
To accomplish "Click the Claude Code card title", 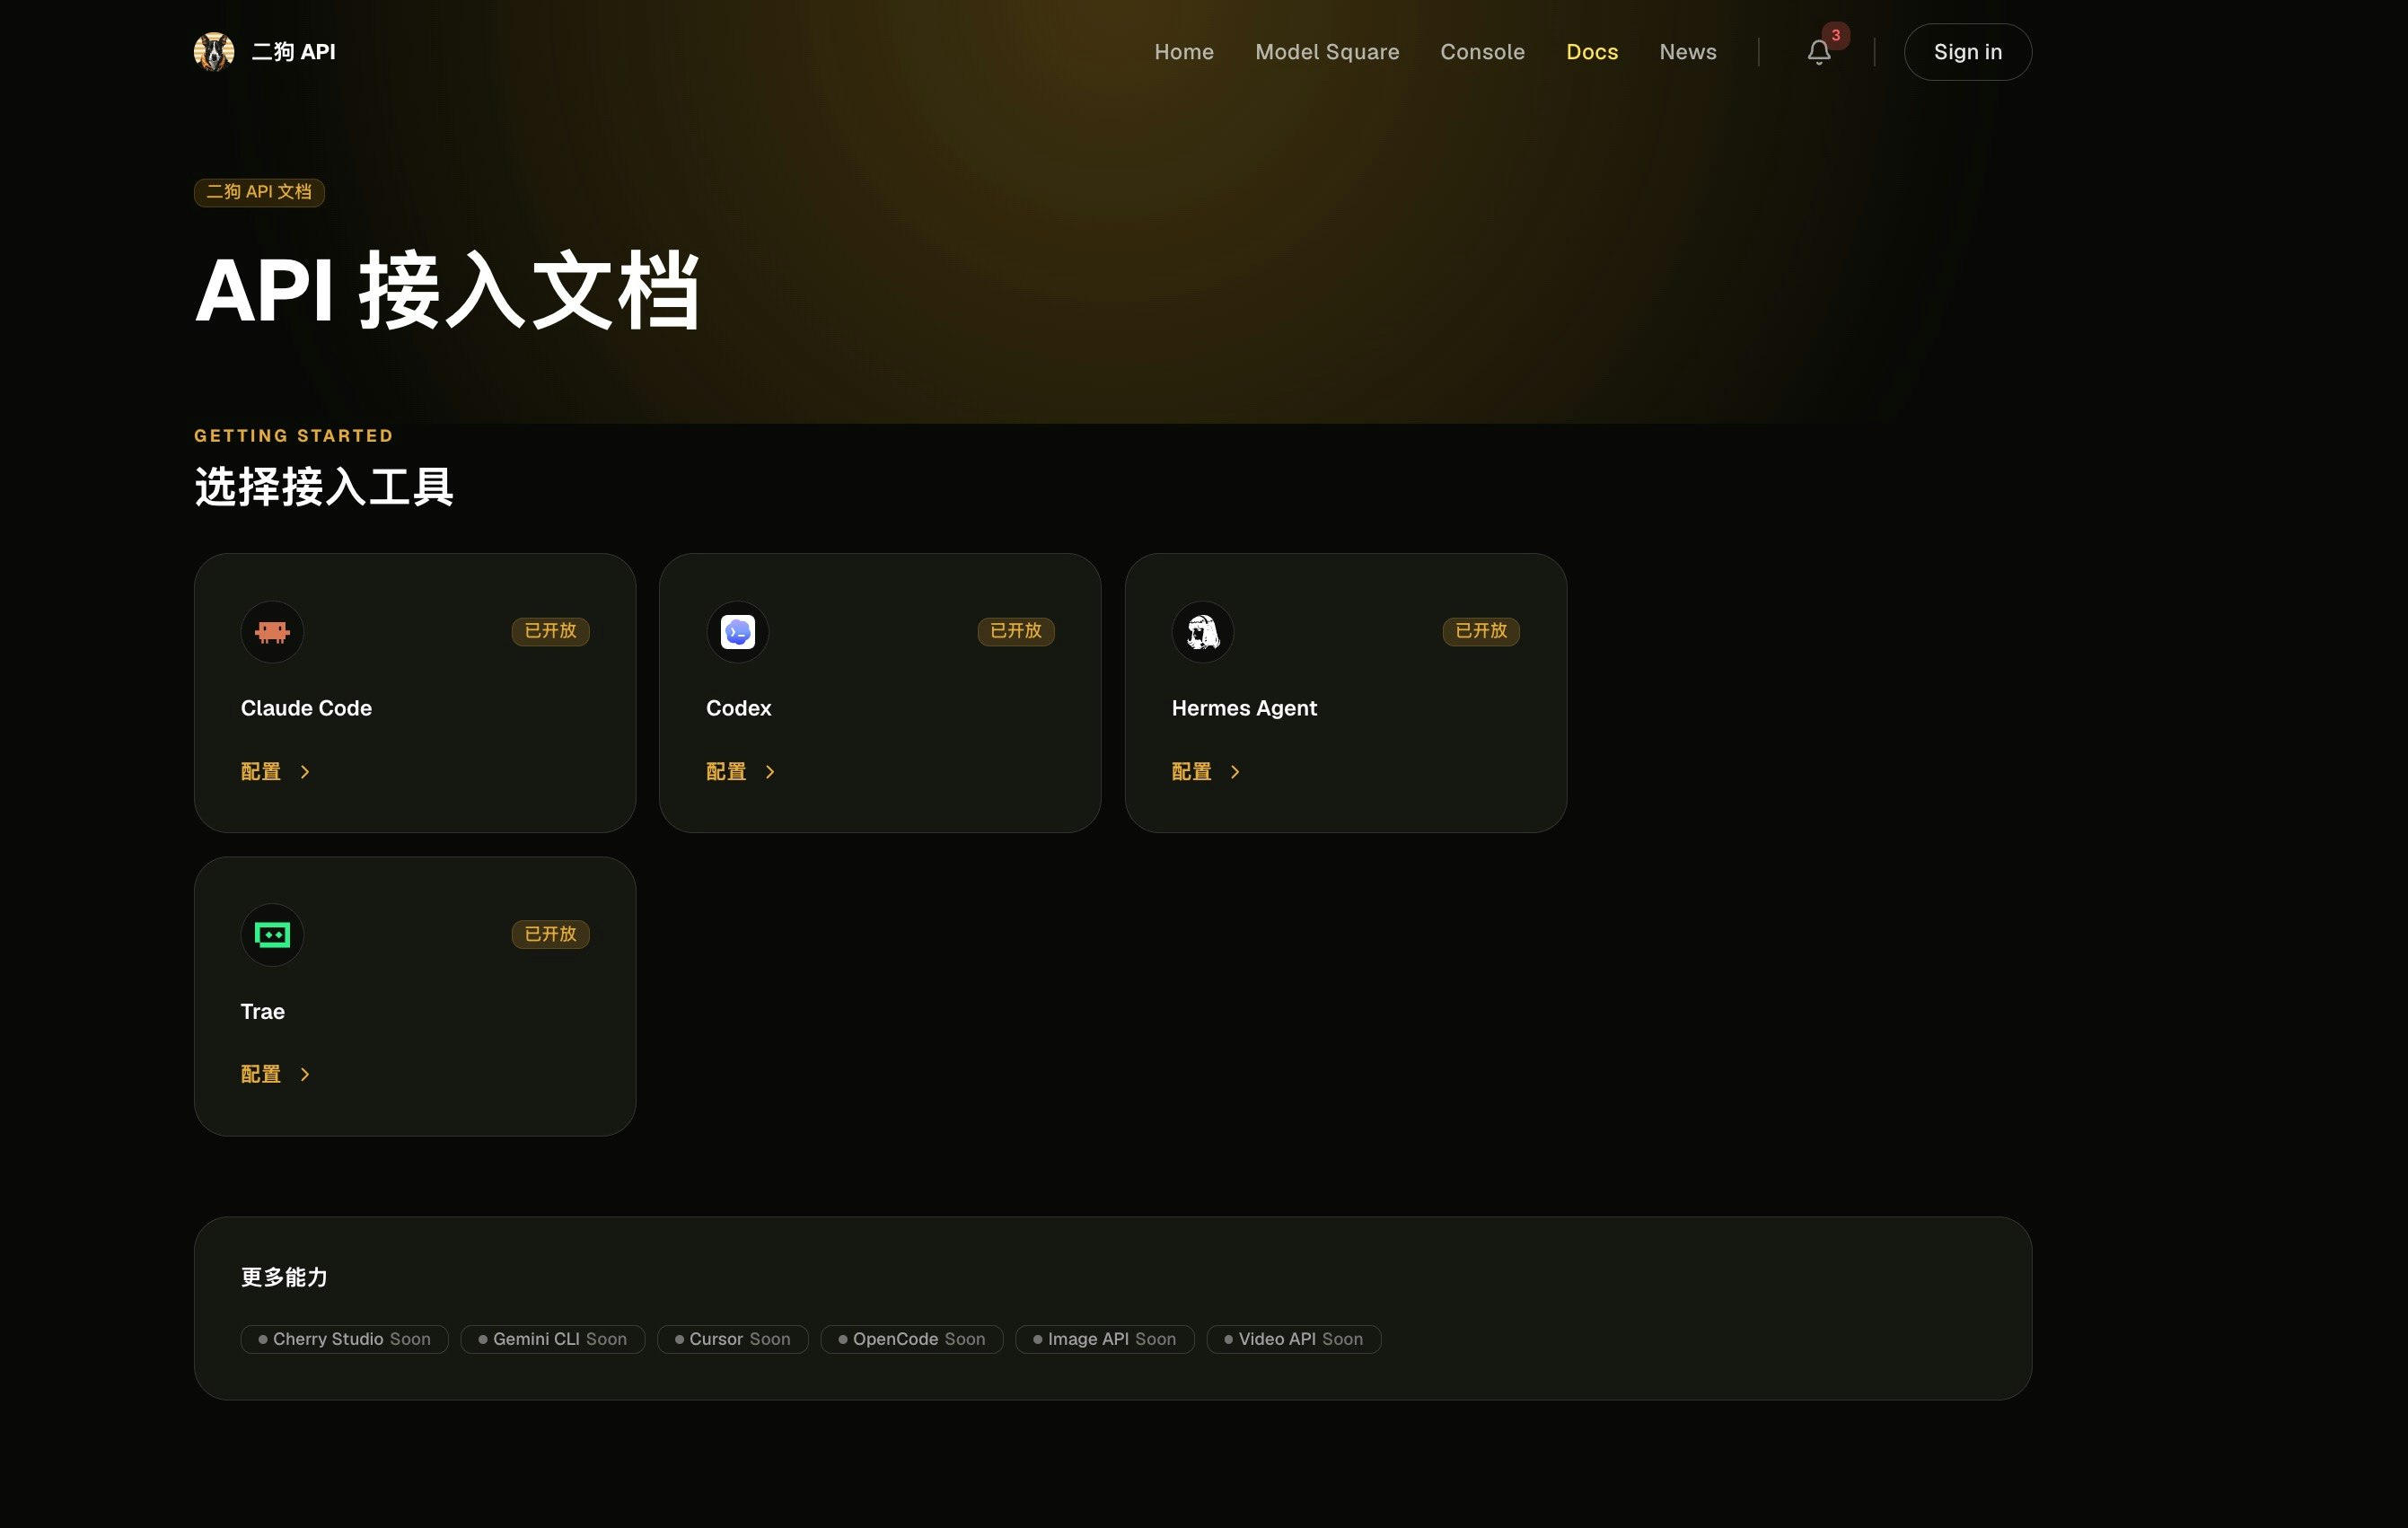I will (306, 709).
